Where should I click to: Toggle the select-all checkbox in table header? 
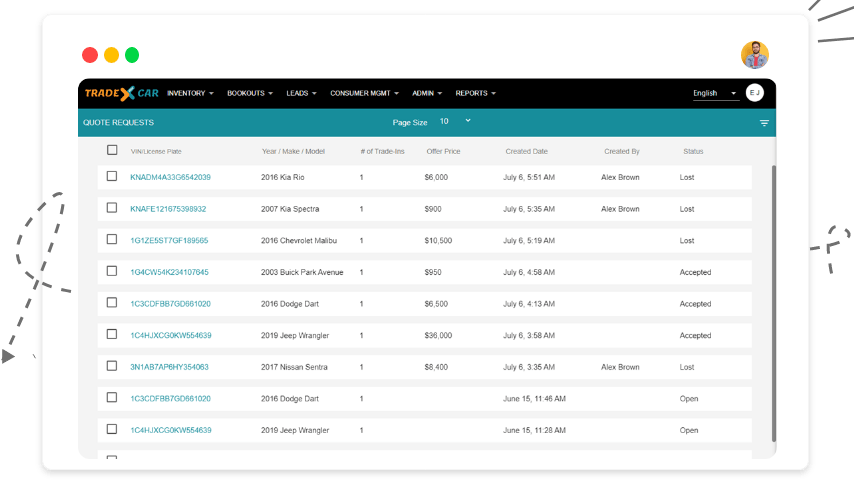tap(112, 151)
